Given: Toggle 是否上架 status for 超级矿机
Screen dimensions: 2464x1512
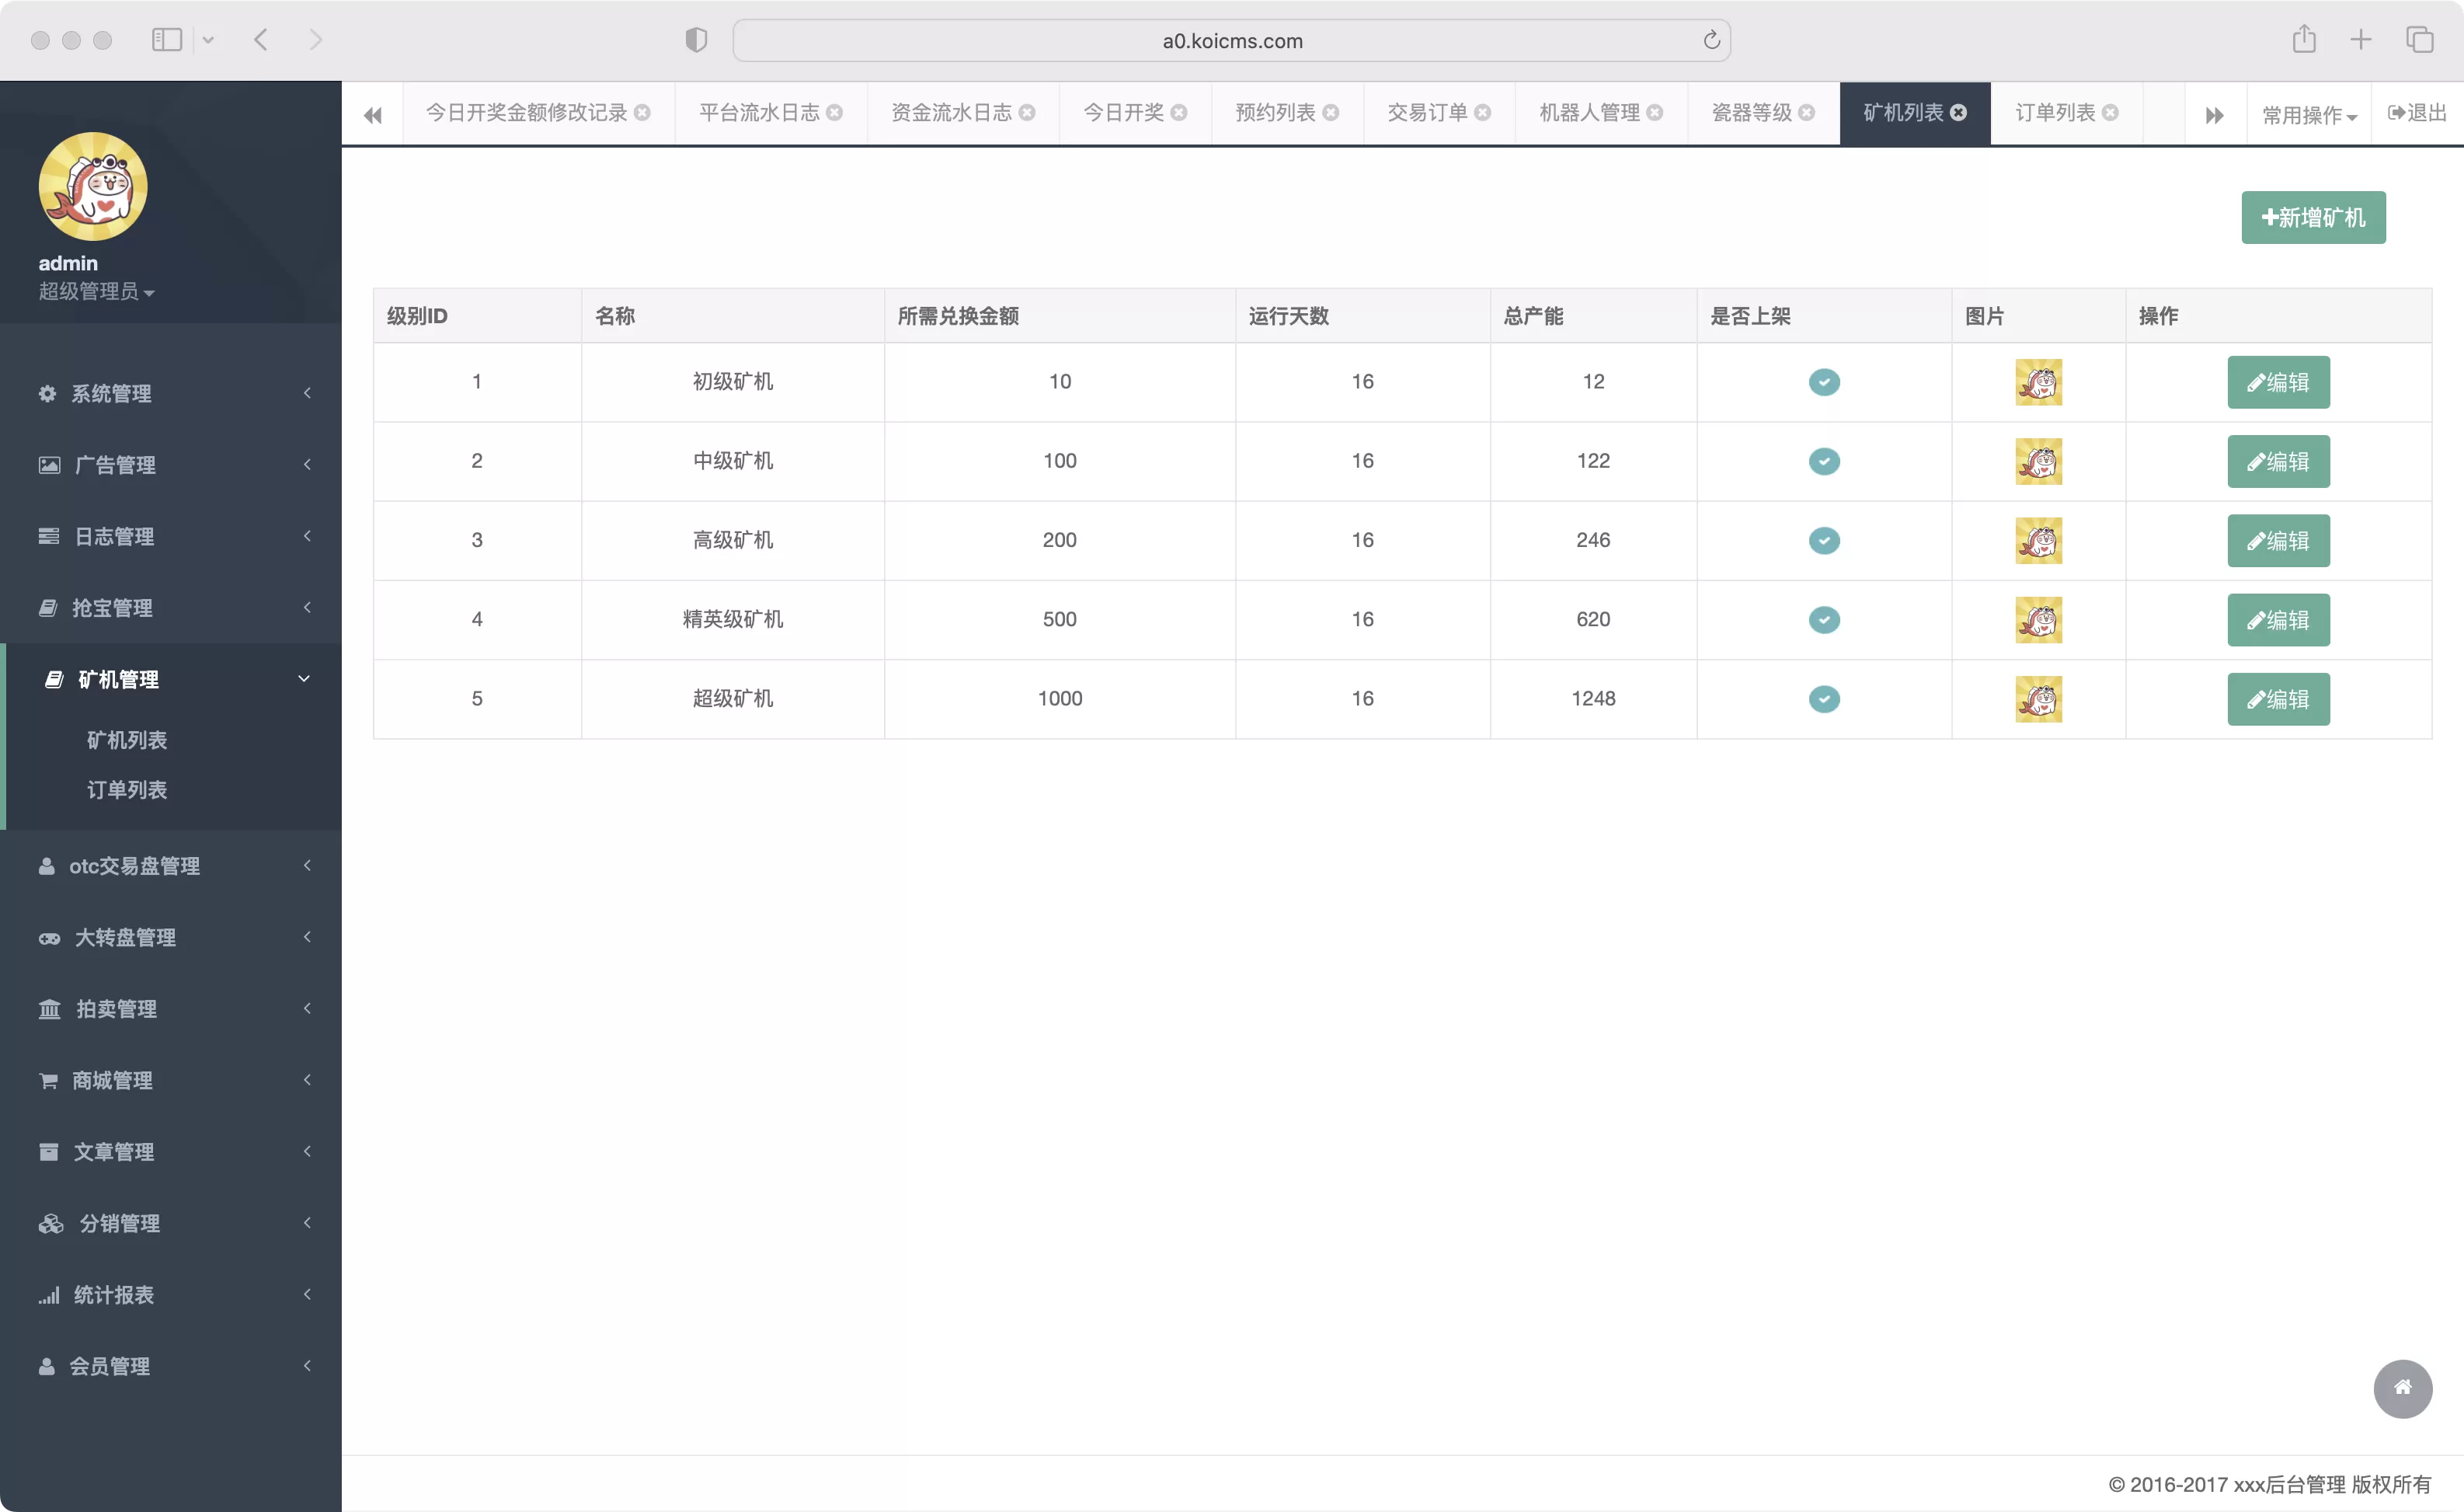Looking at the screenshot, I should [x=1824, y=699].
